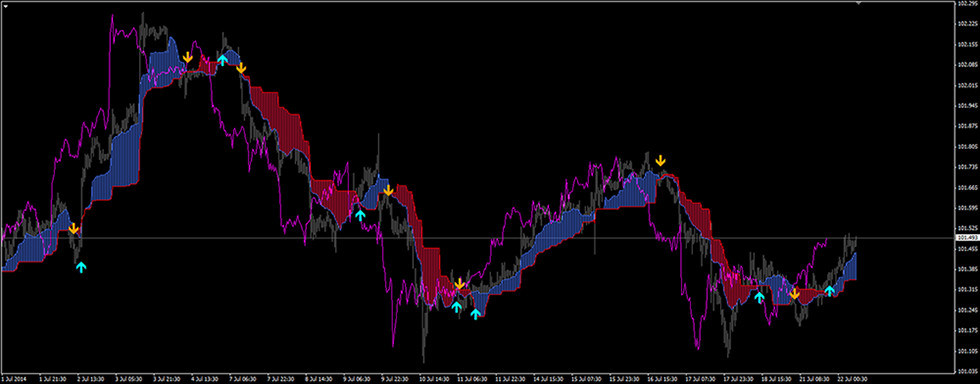
Task: Click the 11 Jul 06:30 time label
Action: [x=471, y=378]
